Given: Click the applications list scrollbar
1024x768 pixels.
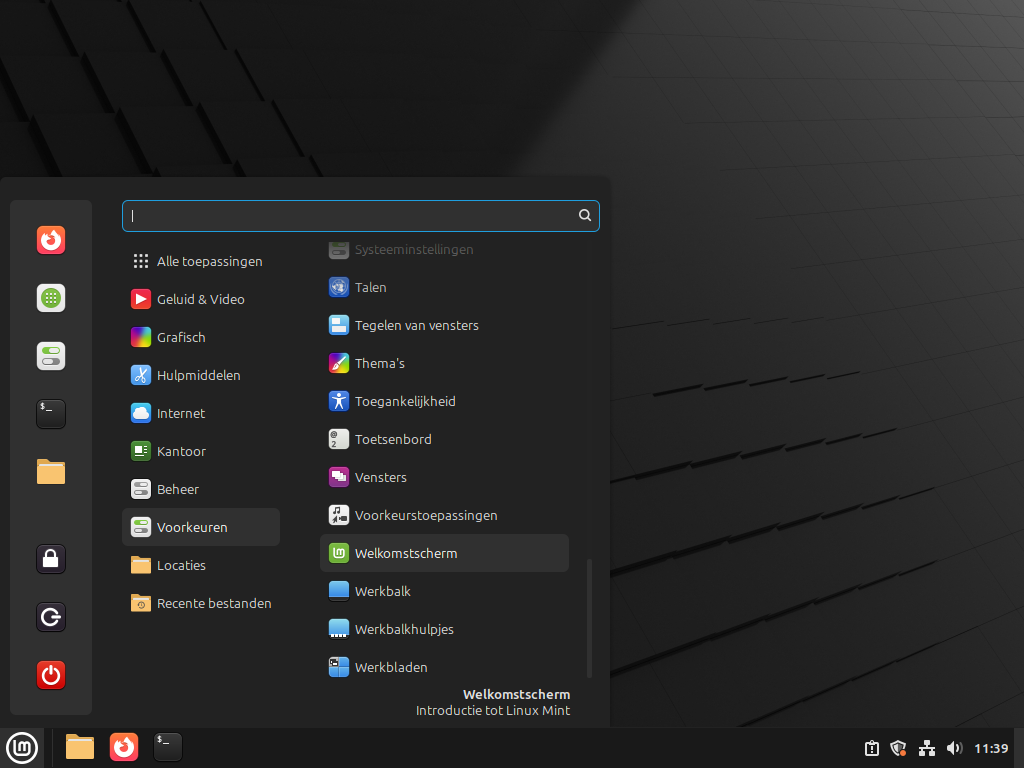Looking at the screenshot, I should 590,618.
